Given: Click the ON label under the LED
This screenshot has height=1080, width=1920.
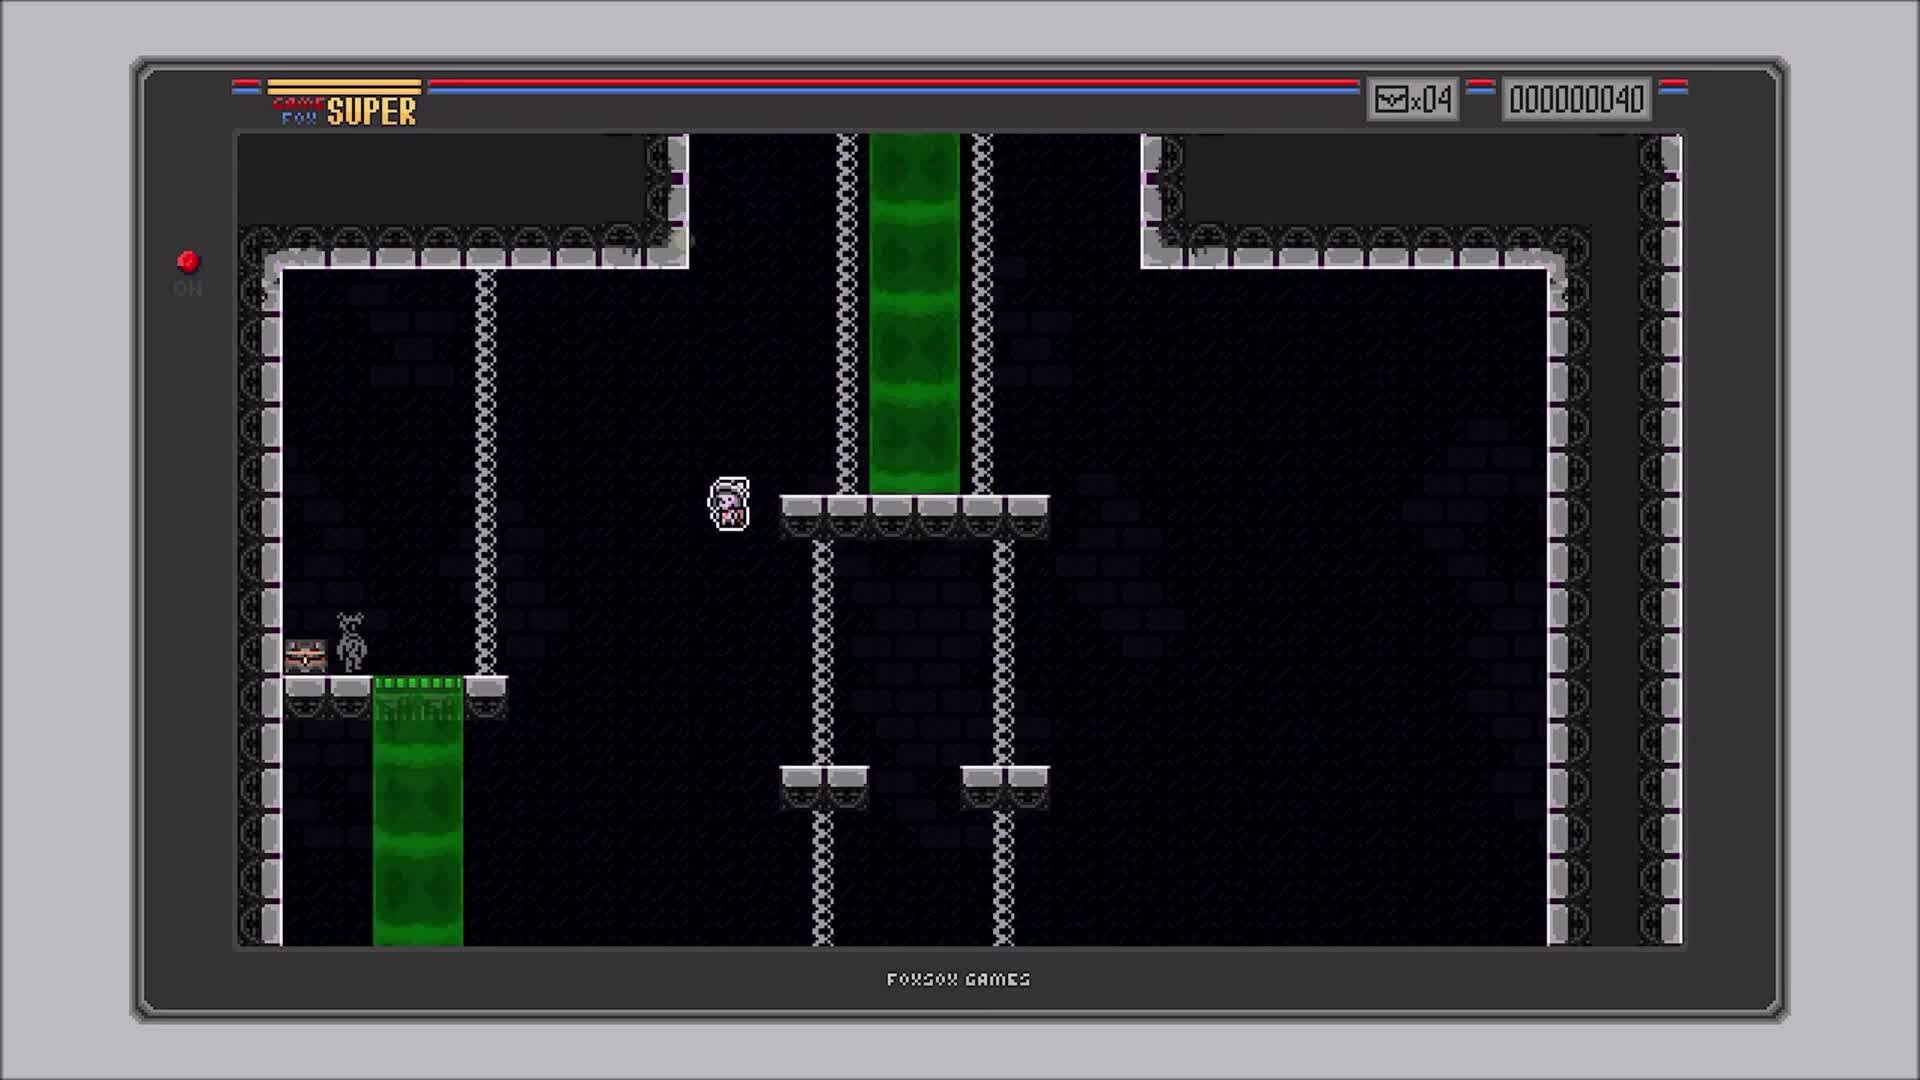Looking at the screenshot, I should click(x=188, y=289).
